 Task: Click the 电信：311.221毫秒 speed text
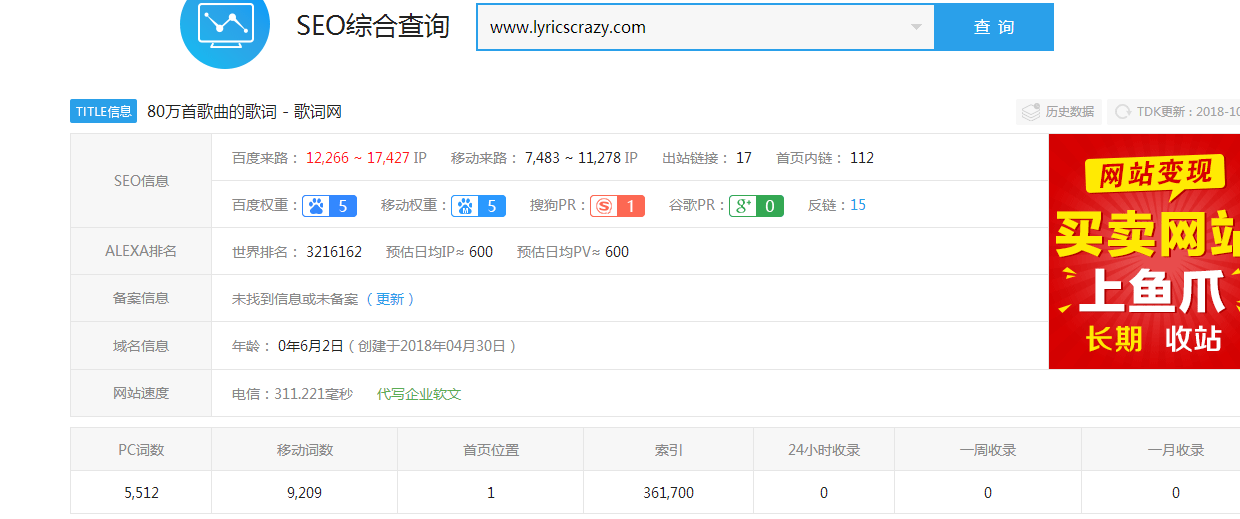click(292, 394)
